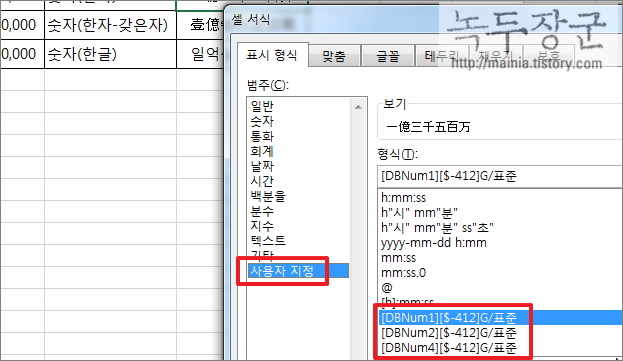This screenshot has height=361, width=623.
Task: Select 회계 category
Action: point(262,151)
